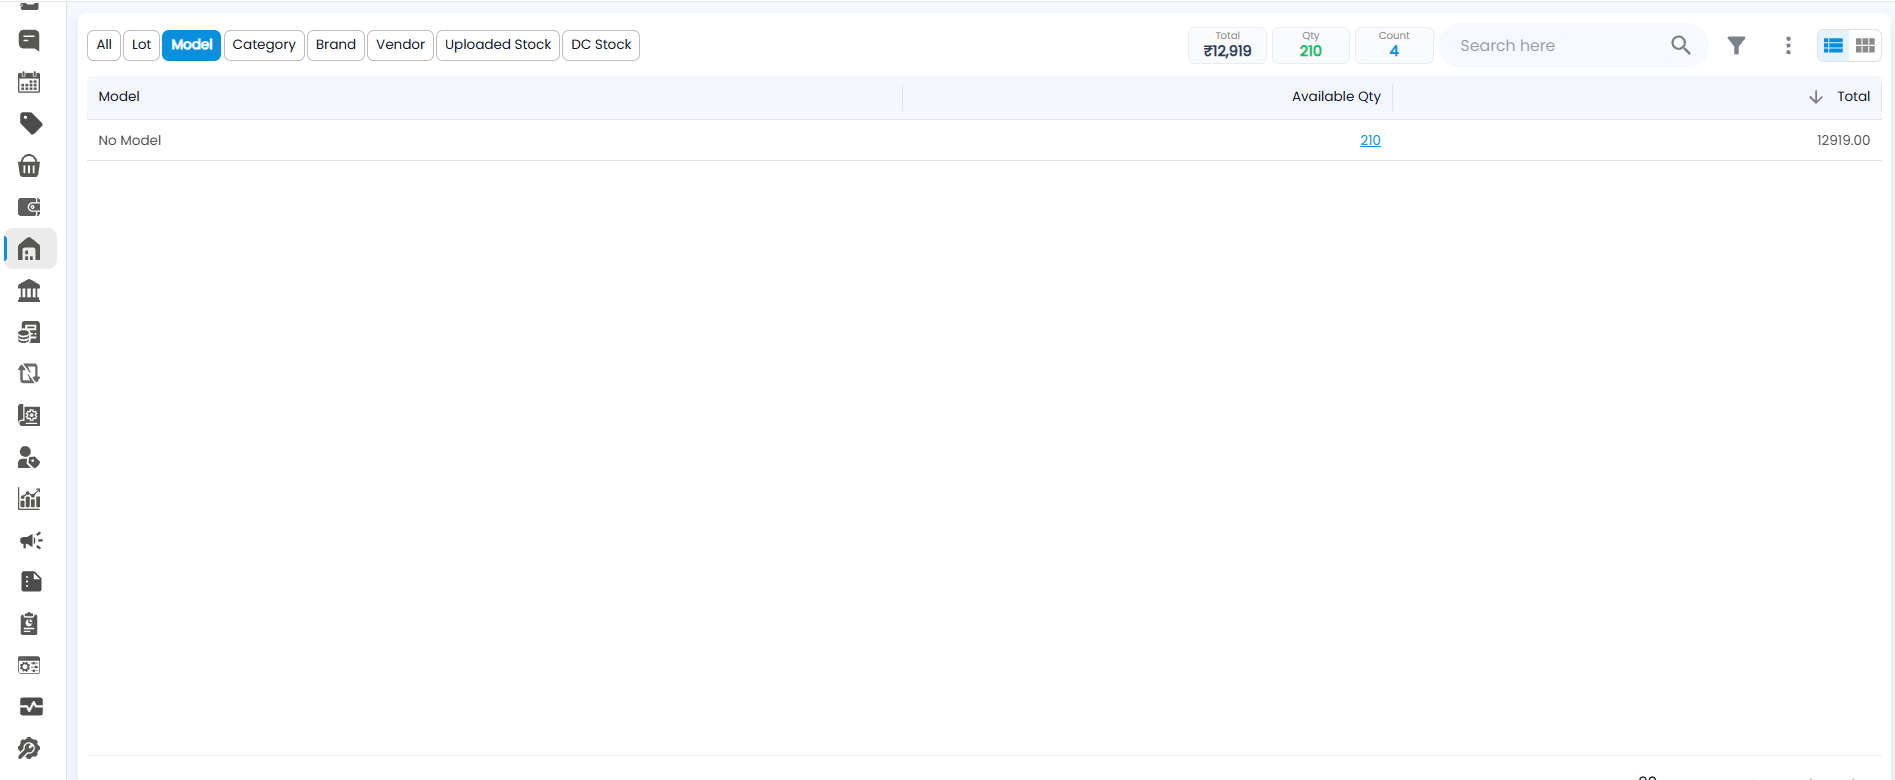The height and width of the screenshot is (780, 1895).
Task: Select the warehouse stock icon in sidebar
Action: (x=30, y=249)
